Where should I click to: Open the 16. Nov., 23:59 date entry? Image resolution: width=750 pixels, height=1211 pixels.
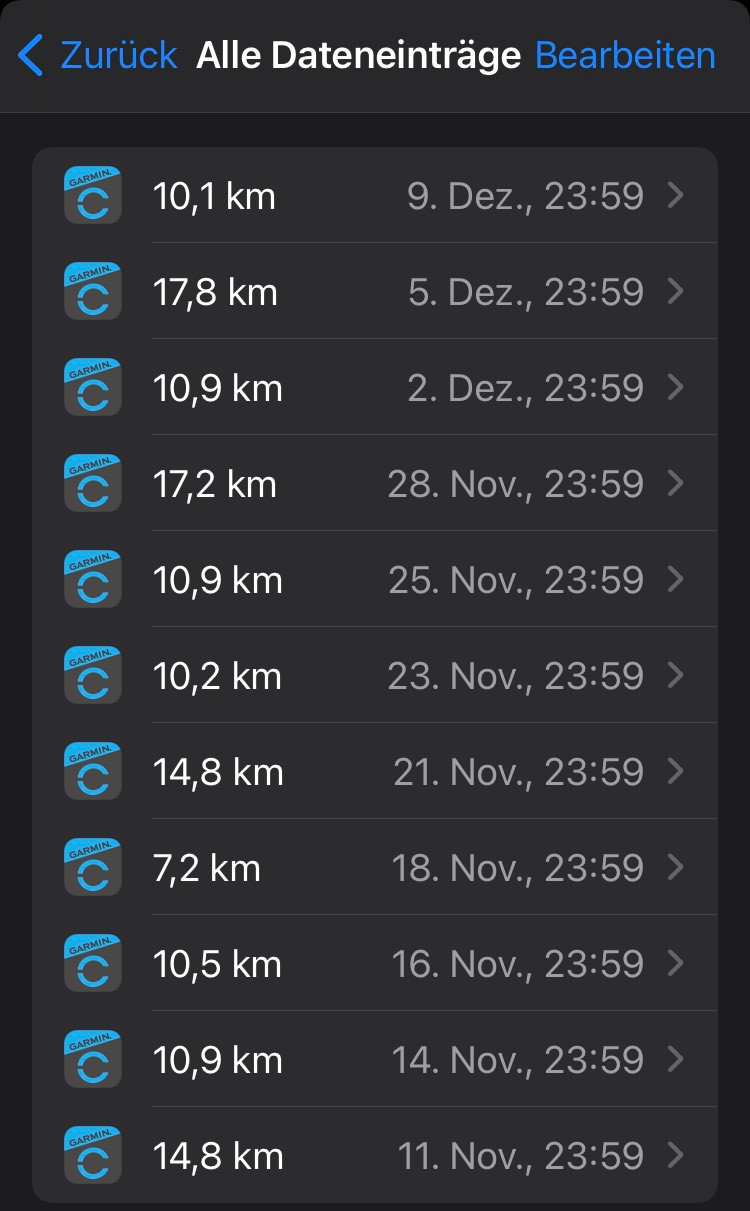pos(517,963)
